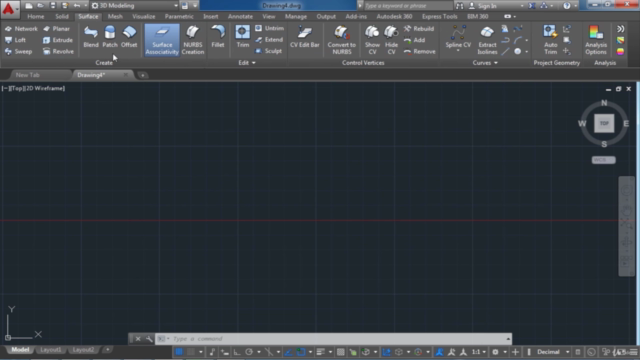
Task: Toggle ortho mode in status bar
Action: (x=237, y=352)
